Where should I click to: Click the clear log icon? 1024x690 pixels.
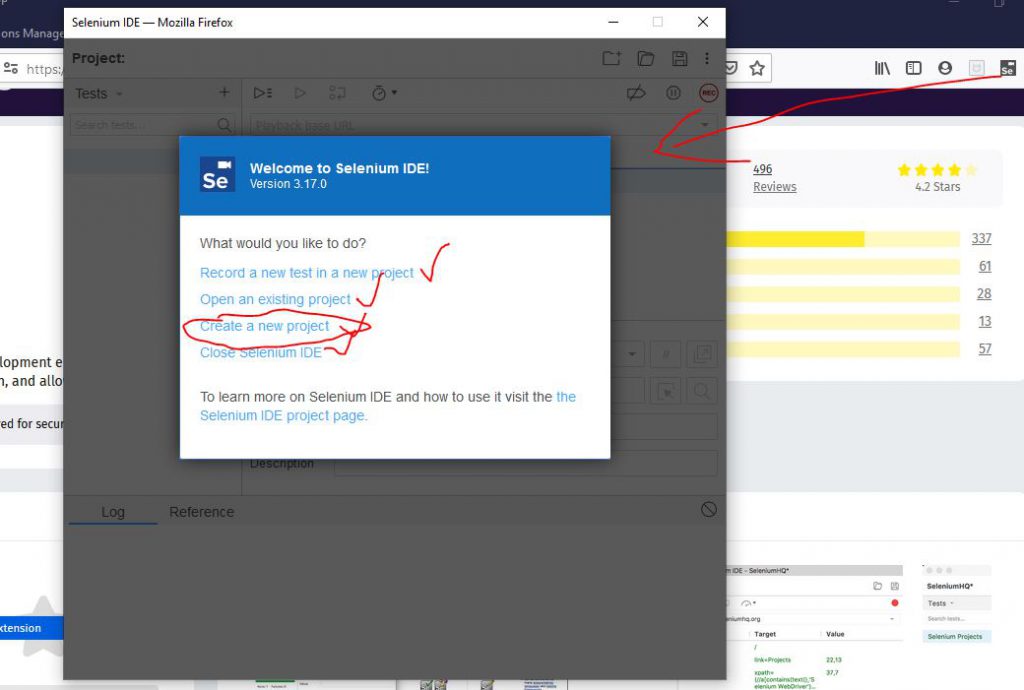[708, 509]
